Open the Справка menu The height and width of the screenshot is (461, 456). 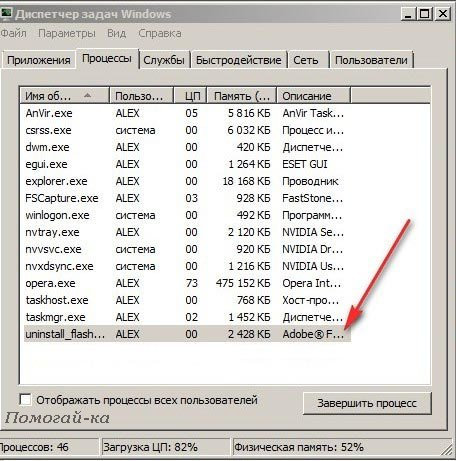click(x=160, y=33)
